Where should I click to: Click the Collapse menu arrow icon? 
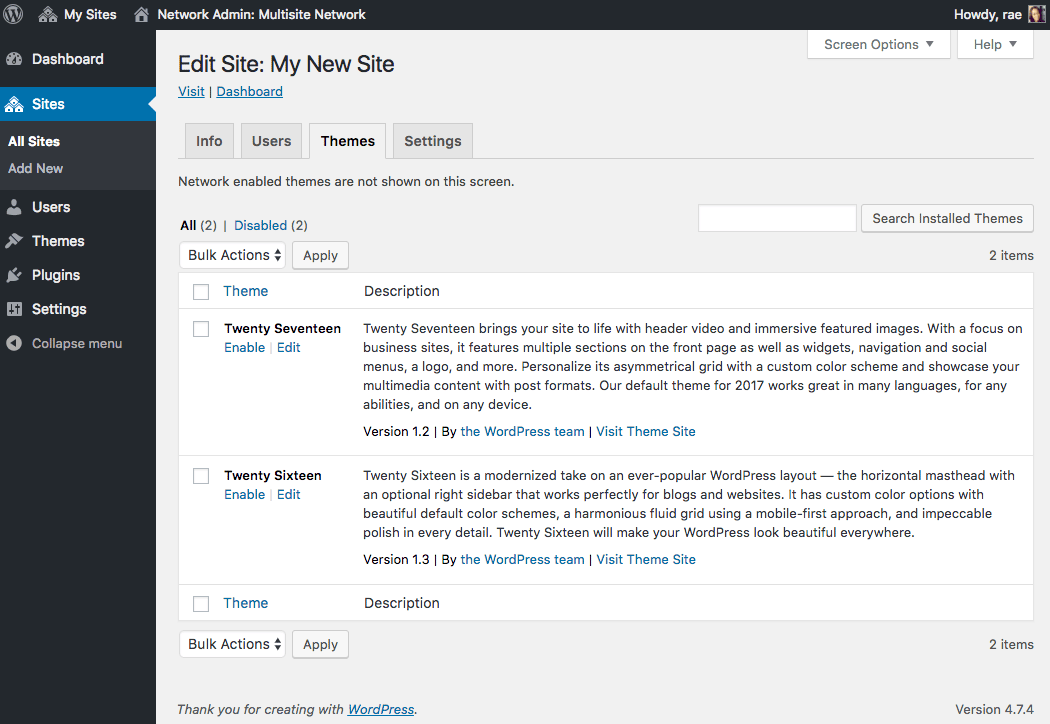click(14, 344)
